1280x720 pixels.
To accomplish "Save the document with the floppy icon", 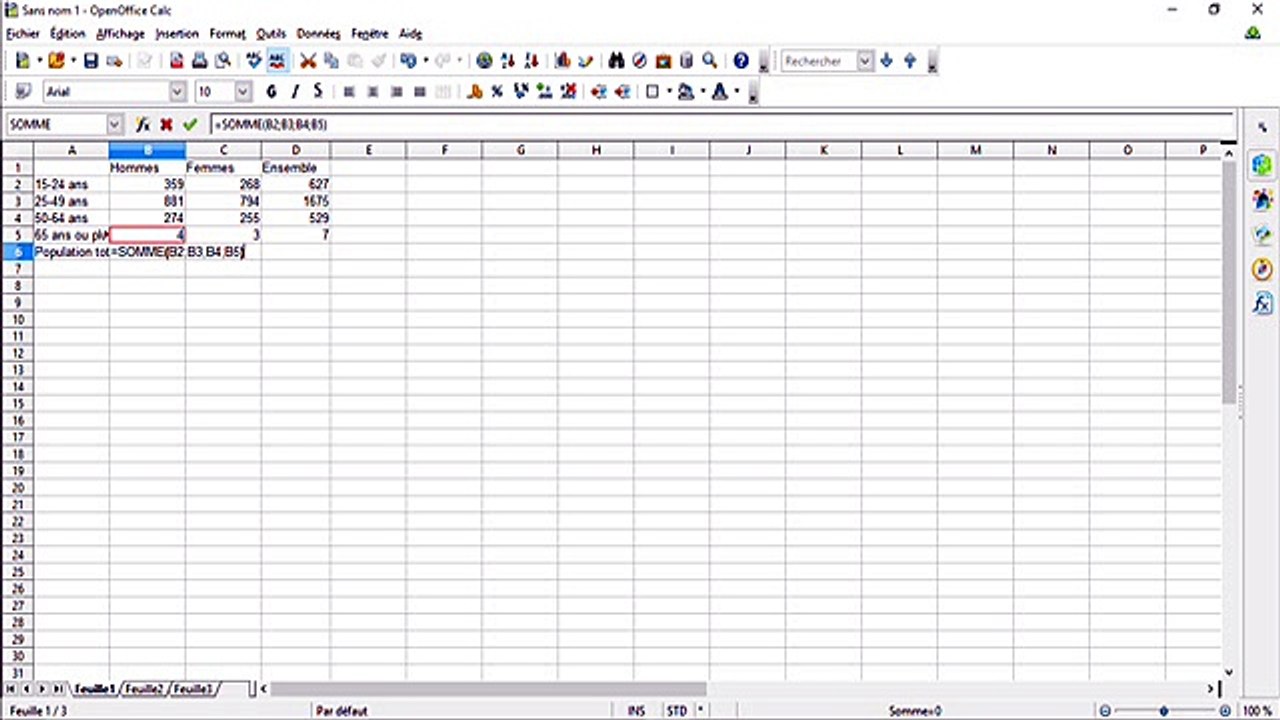I will click(91, 61).
